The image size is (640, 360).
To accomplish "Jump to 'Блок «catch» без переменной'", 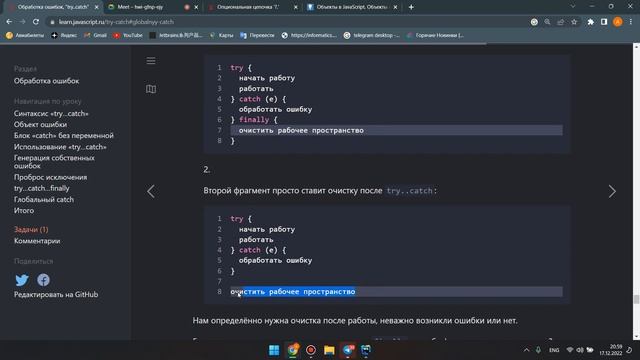I will coord(64,136).
